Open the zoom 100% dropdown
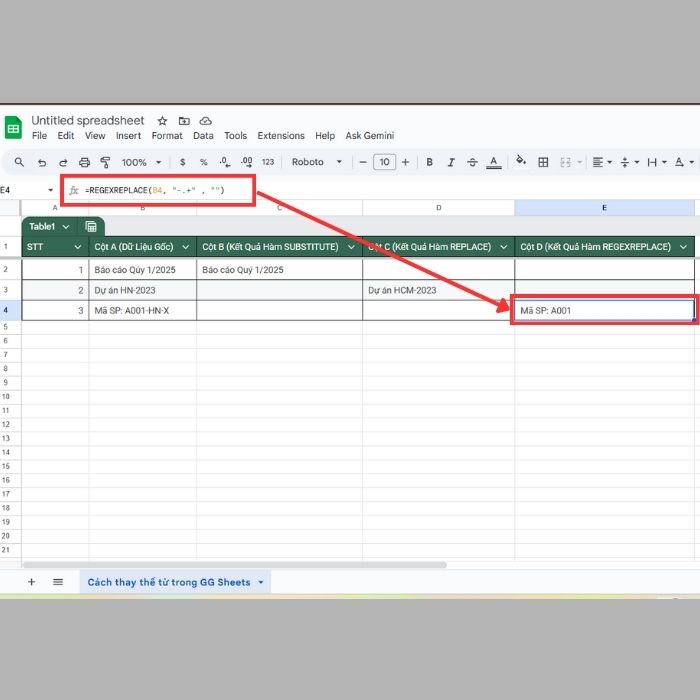Viewport: 700px width, 700px height. point(142,162)
